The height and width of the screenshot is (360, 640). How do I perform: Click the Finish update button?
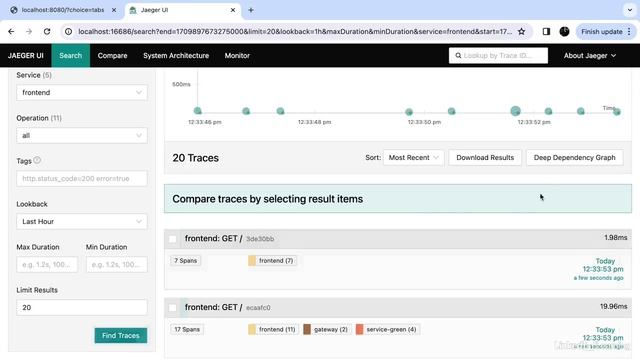click(606, 31)
